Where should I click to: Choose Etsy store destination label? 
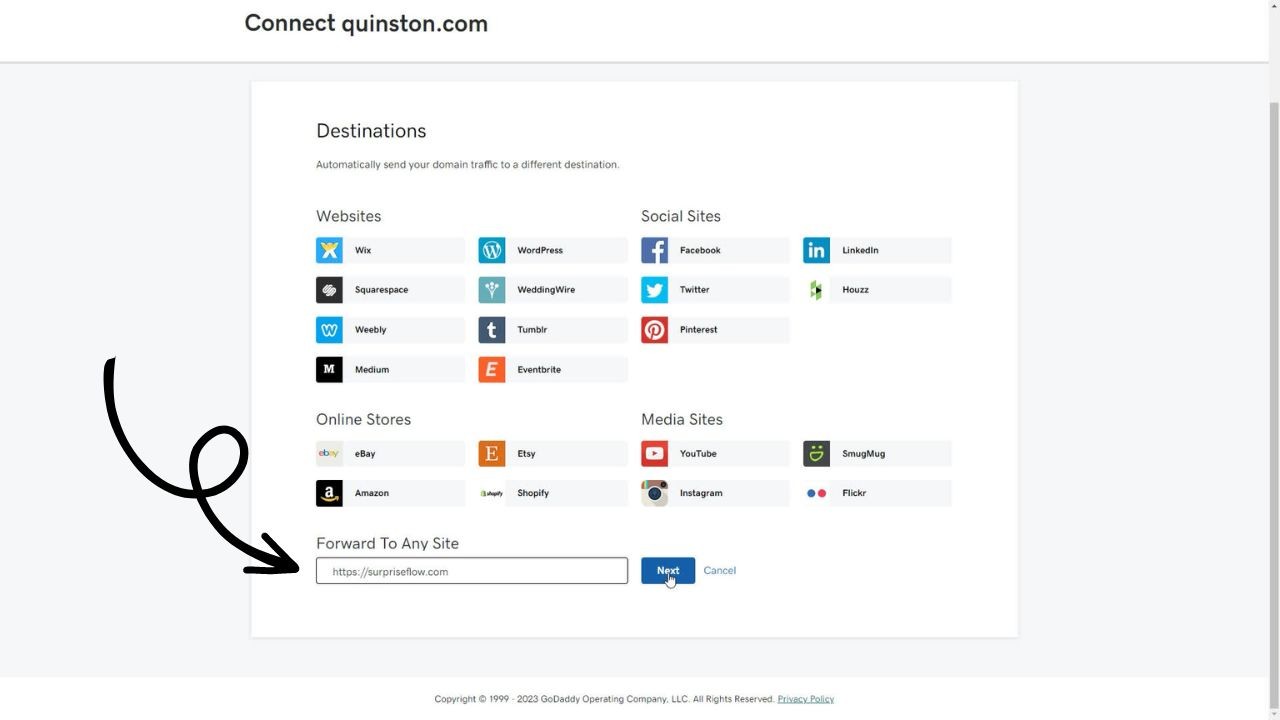526,453
